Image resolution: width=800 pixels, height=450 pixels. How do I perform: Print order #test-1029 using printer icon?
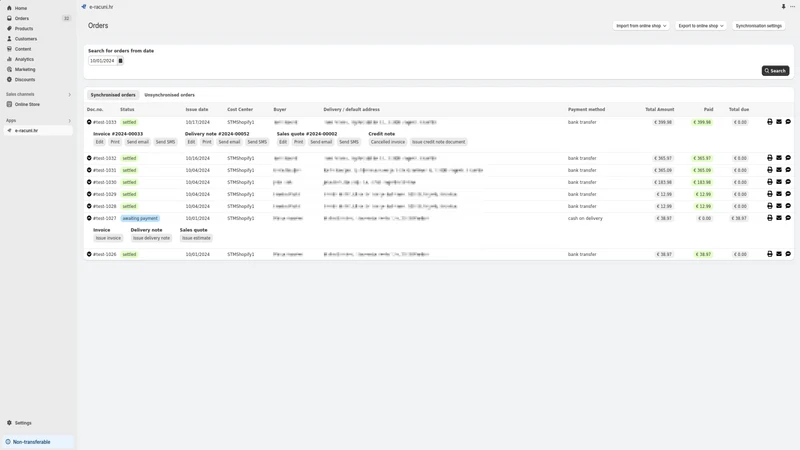pos(769,194)
